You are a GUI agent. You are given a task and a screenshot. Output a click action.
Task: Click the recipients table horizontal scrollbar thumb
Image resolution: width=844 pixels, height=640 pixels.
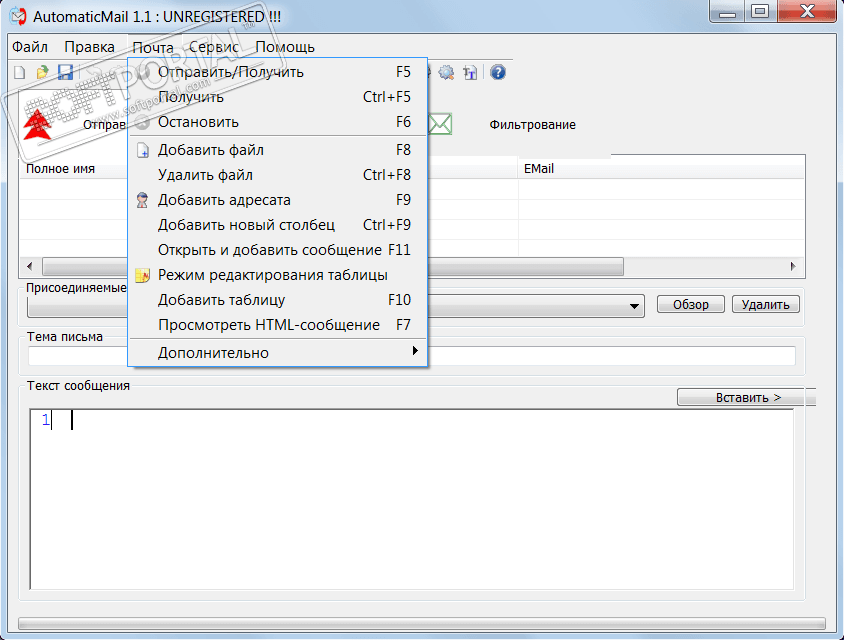point(333,266)
